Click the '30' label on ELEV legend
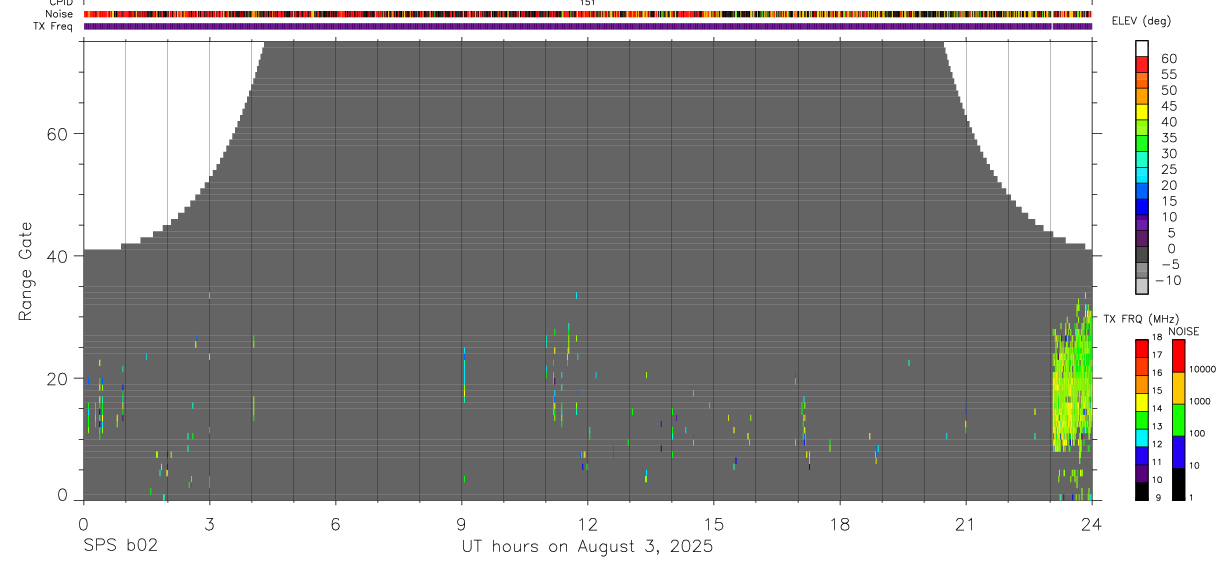Image resolution: width=1228 pixels, height=567 pixels. pos(1168,154)
